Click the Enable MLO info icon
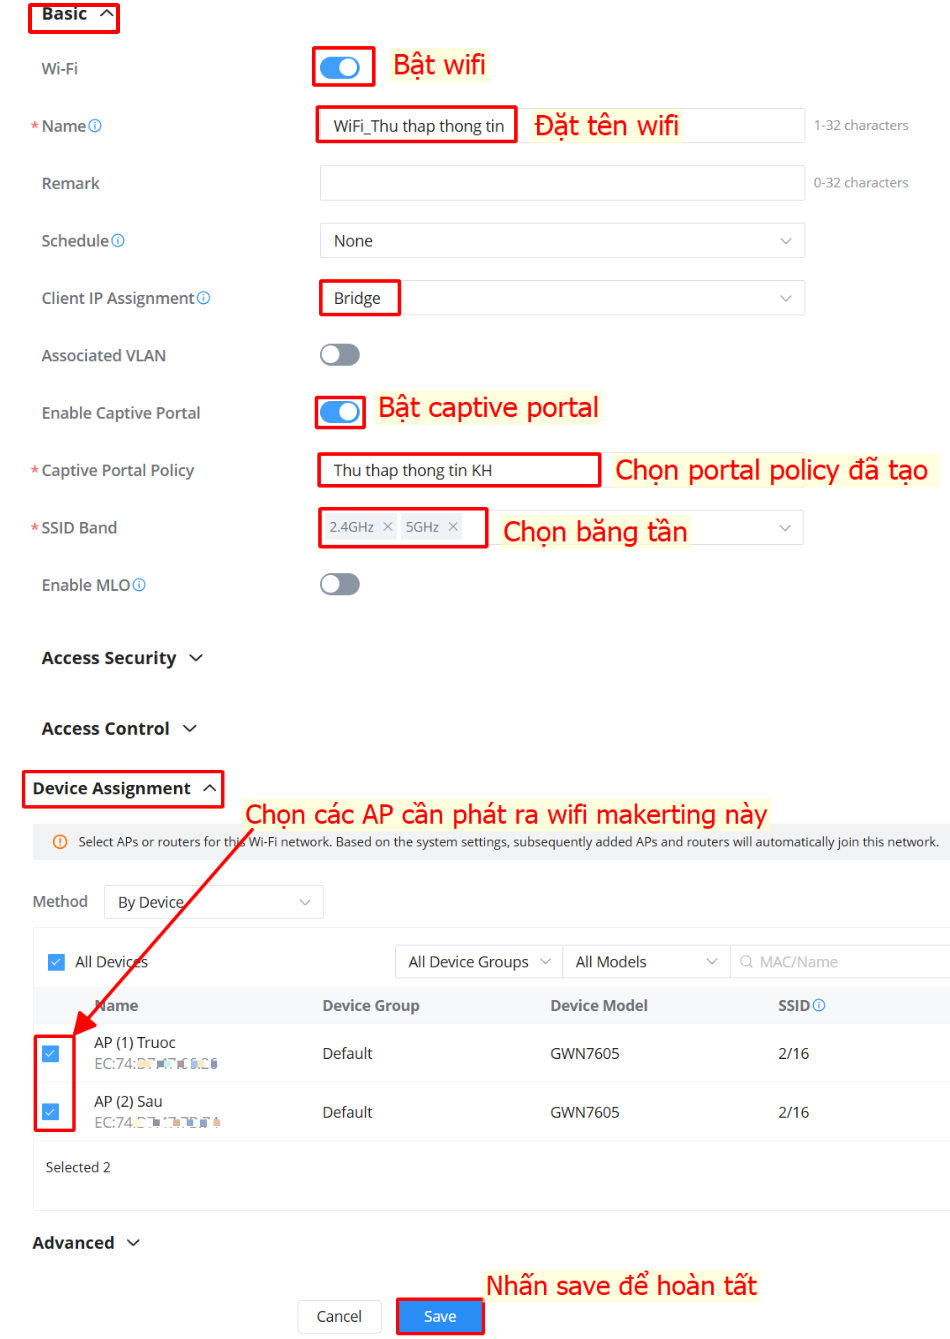The height and width of the screenshot is (1339, 950). [x=139, y=585]
